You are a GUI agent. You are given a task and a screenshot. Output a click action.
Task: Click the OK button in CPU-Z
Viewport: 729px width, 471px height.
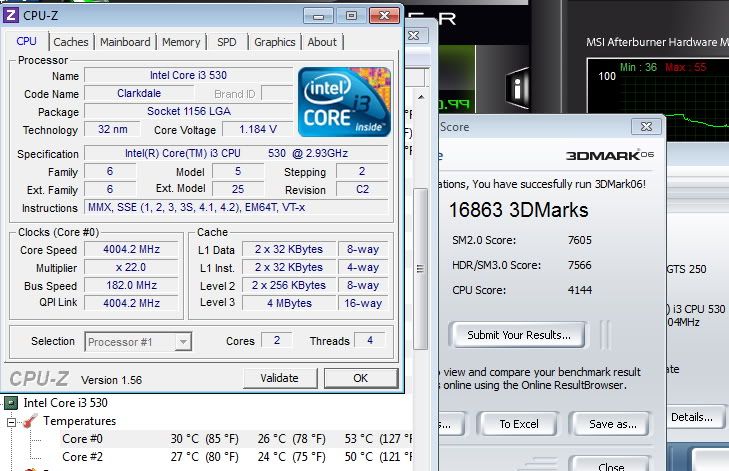(361, 378)
